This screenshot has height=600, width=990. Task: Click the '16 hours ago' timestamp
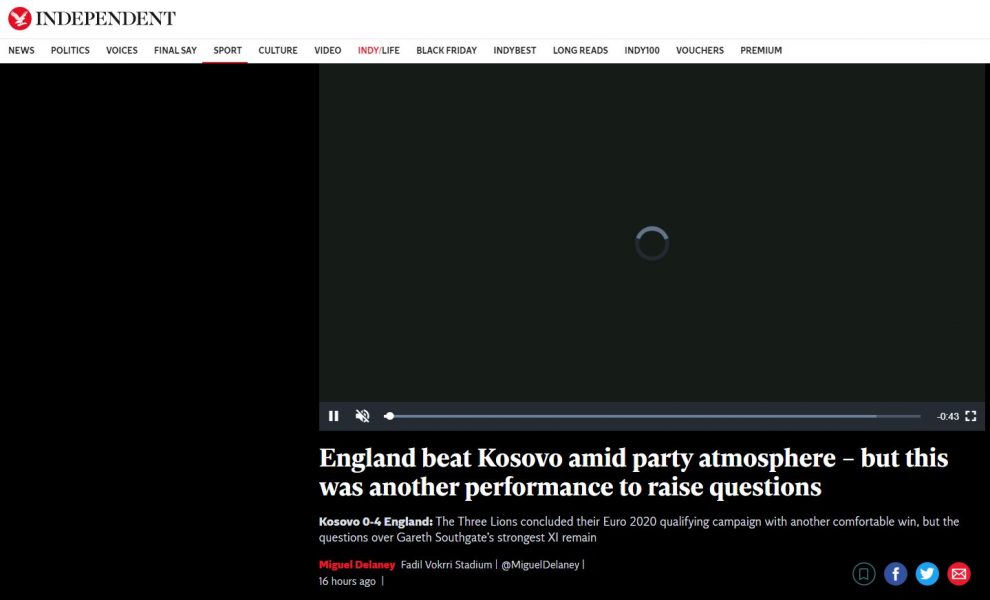coord(347,581)
